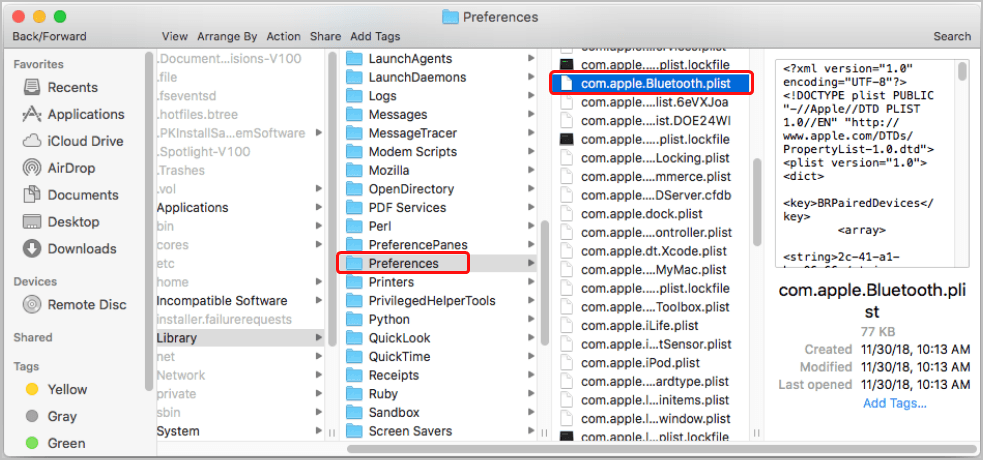Open the Share toolbar menu
This screenshot has height=460, width=983.
tap(325, 36)
